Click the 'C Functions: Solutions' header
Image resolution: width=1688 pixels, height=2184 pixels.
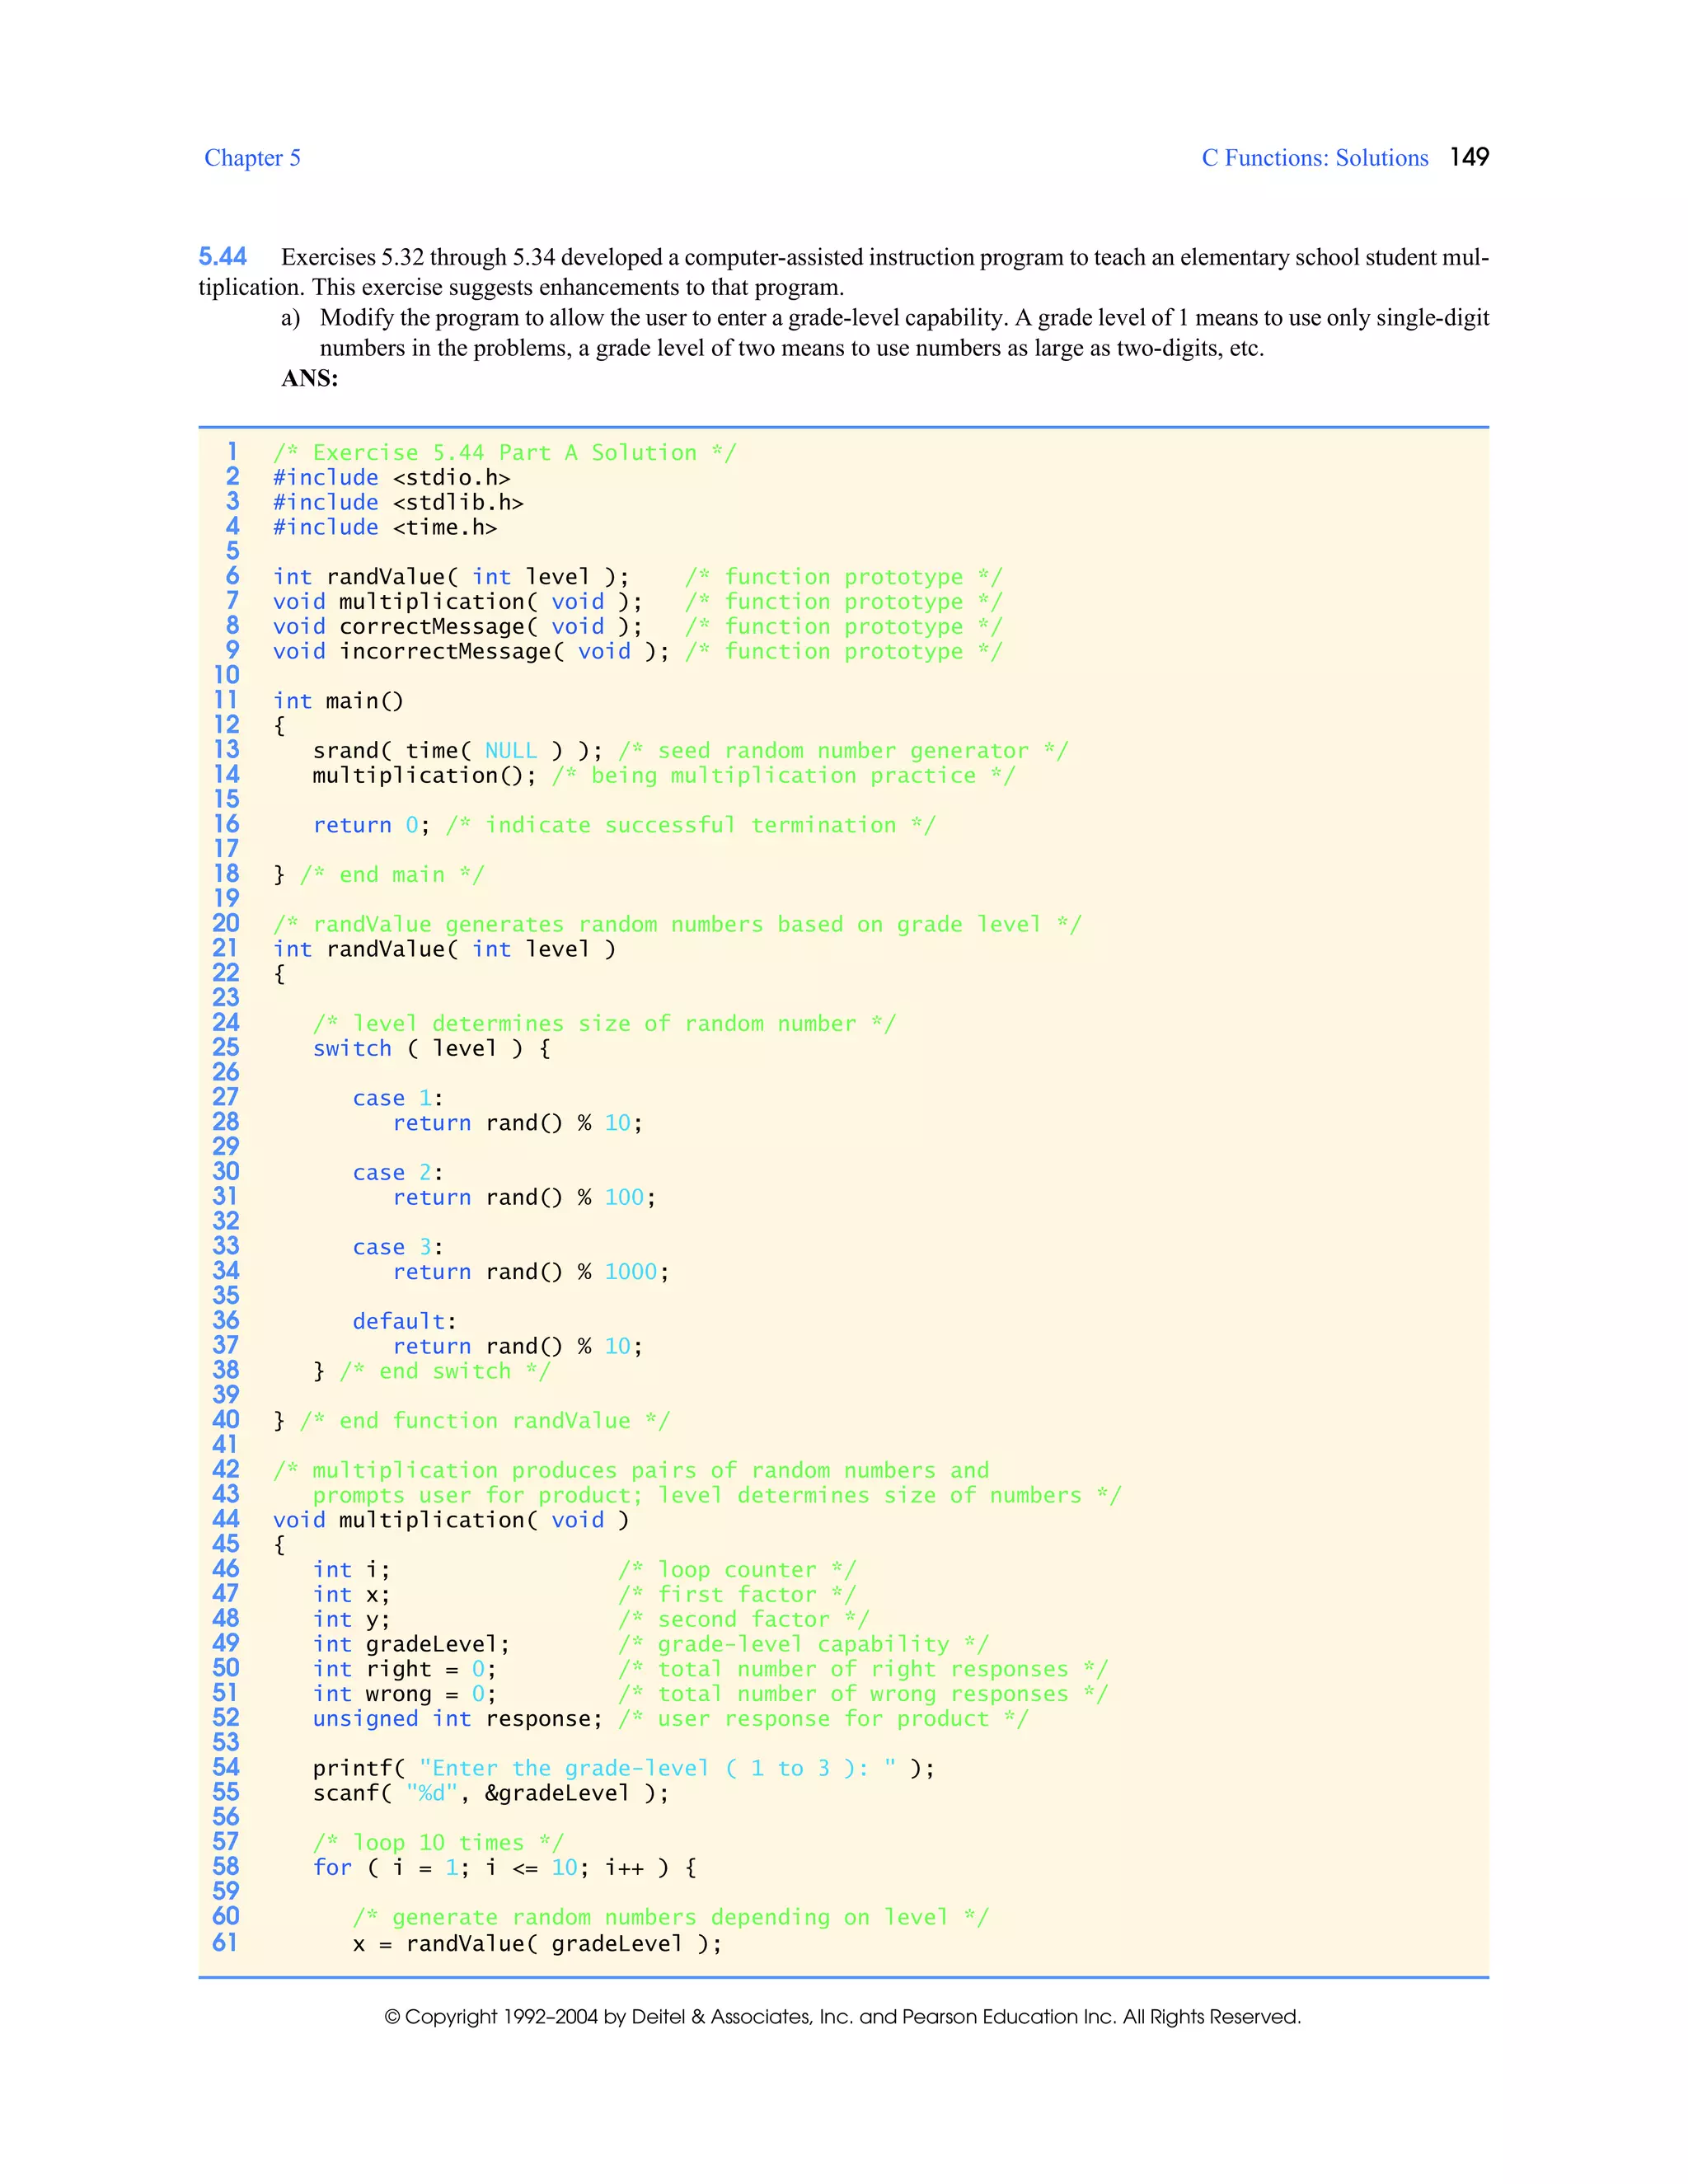point(1314,158)
